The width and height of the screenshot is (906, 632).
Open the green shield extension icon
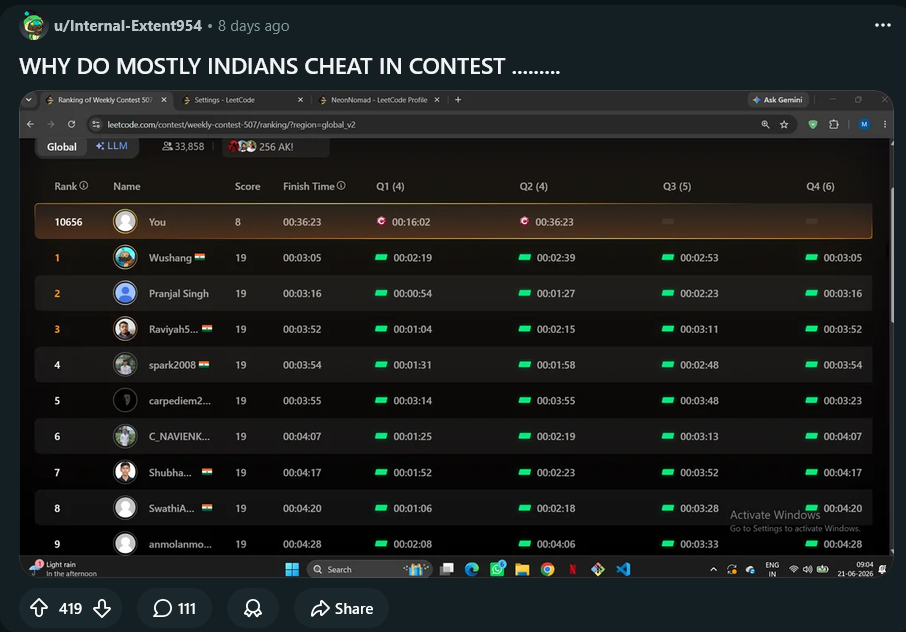(812, 124)
